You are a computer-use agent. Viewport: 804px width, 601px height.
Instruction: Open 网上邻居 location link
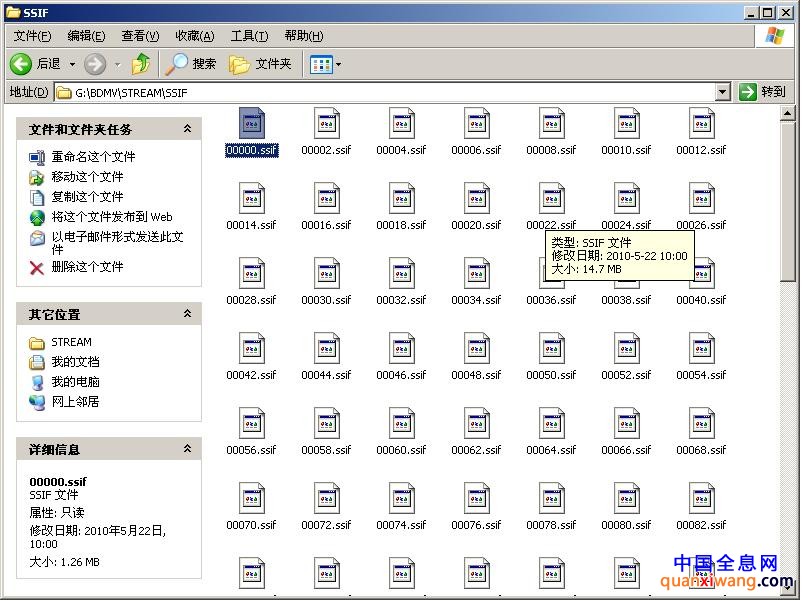[x=75, y=402]
